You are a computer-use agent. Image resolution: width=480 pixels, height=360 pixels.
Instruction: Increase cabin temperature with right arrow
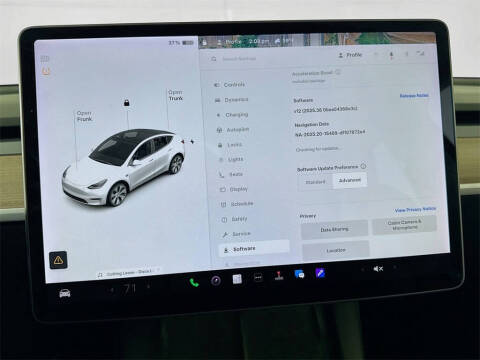pos(149,286)
